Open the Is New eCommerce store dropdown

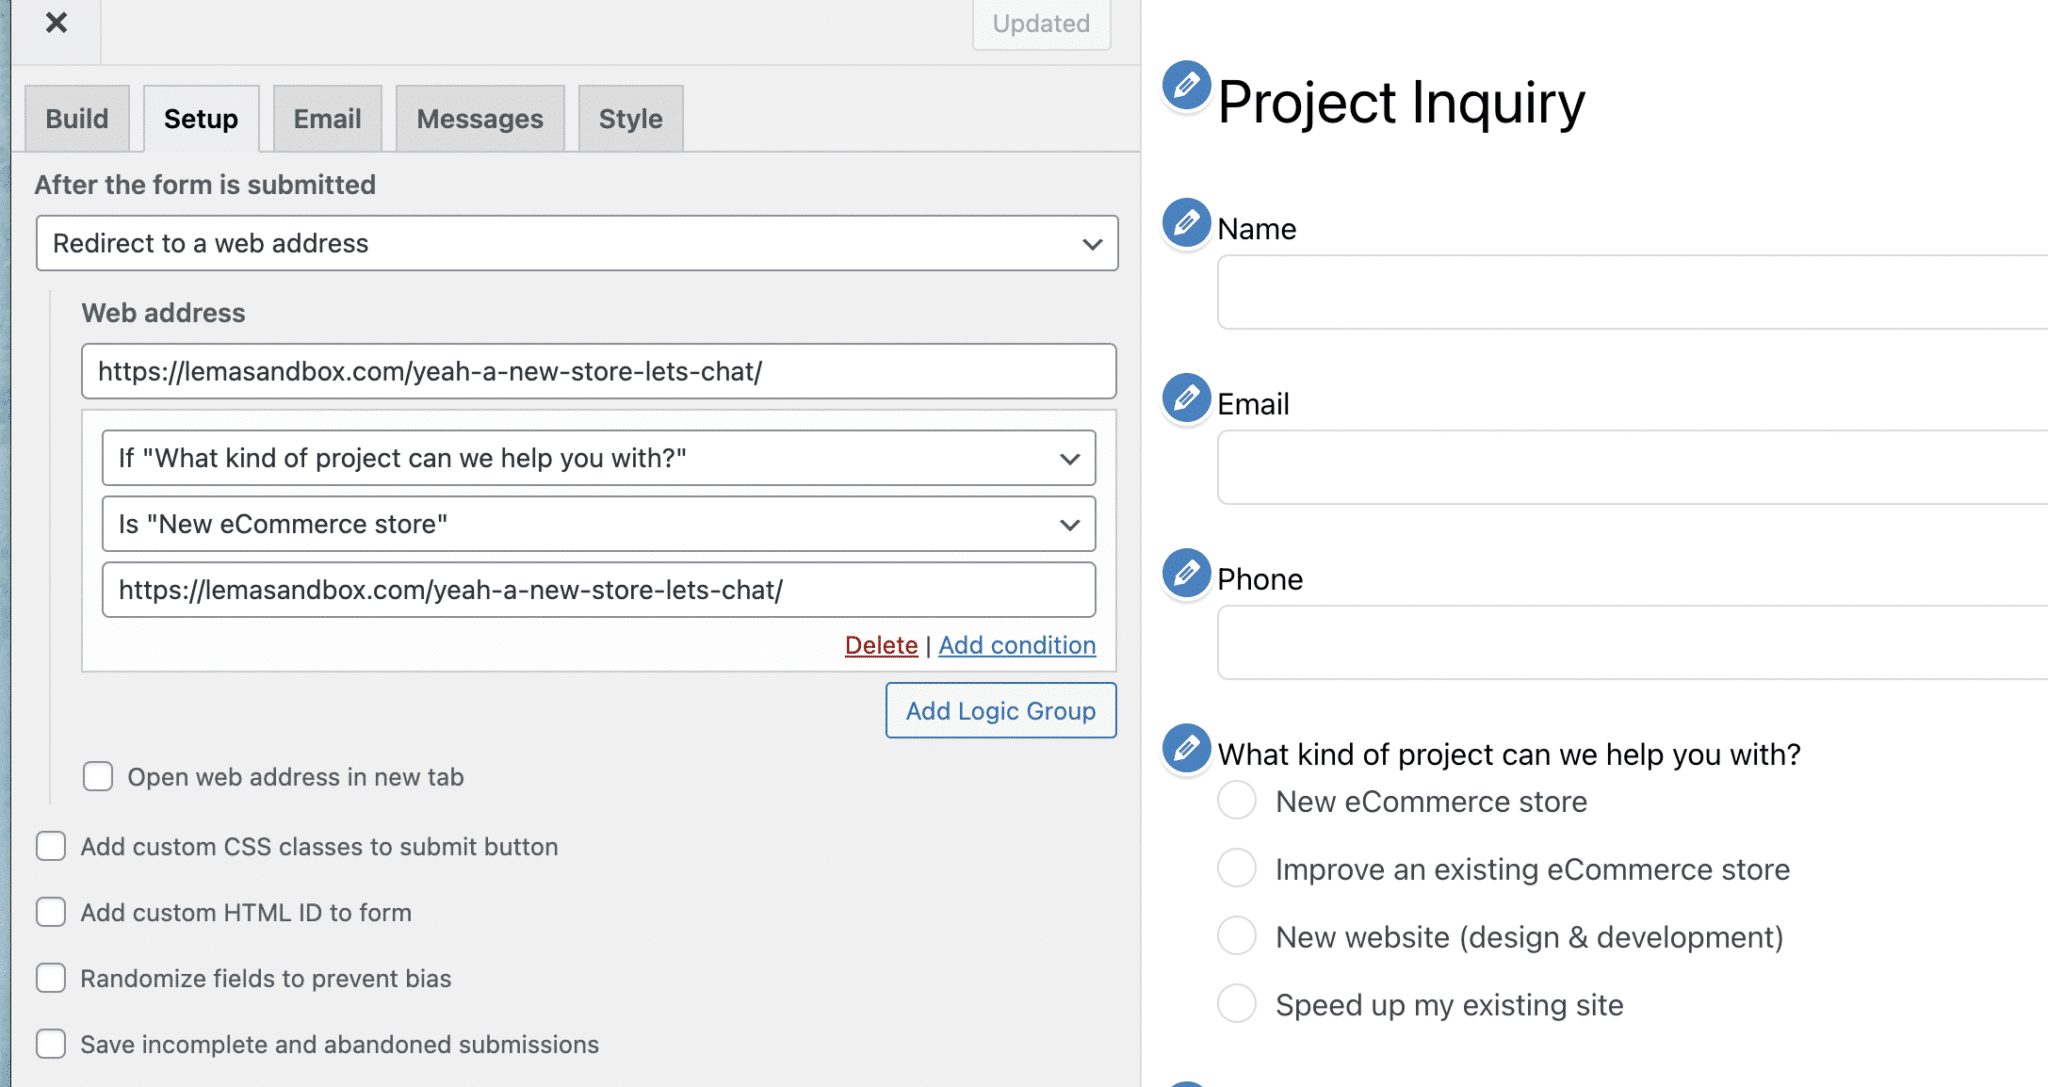pos(598,524)
